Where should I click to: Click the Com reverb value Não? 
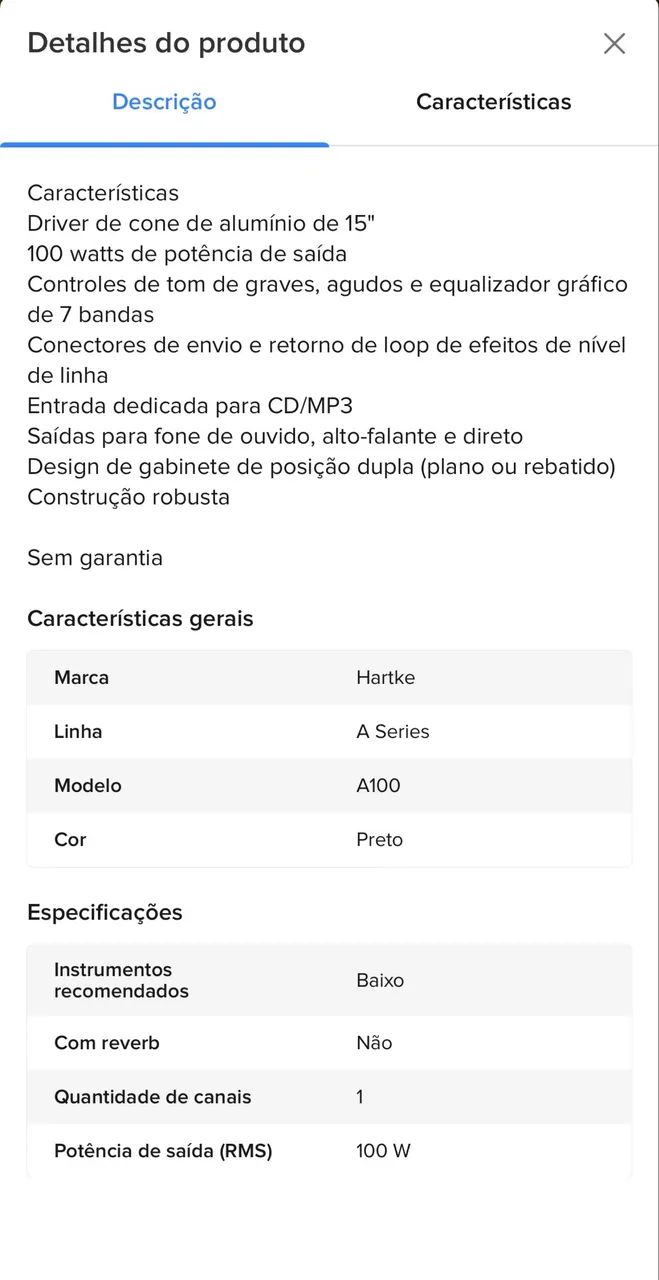click(374, 1043)
